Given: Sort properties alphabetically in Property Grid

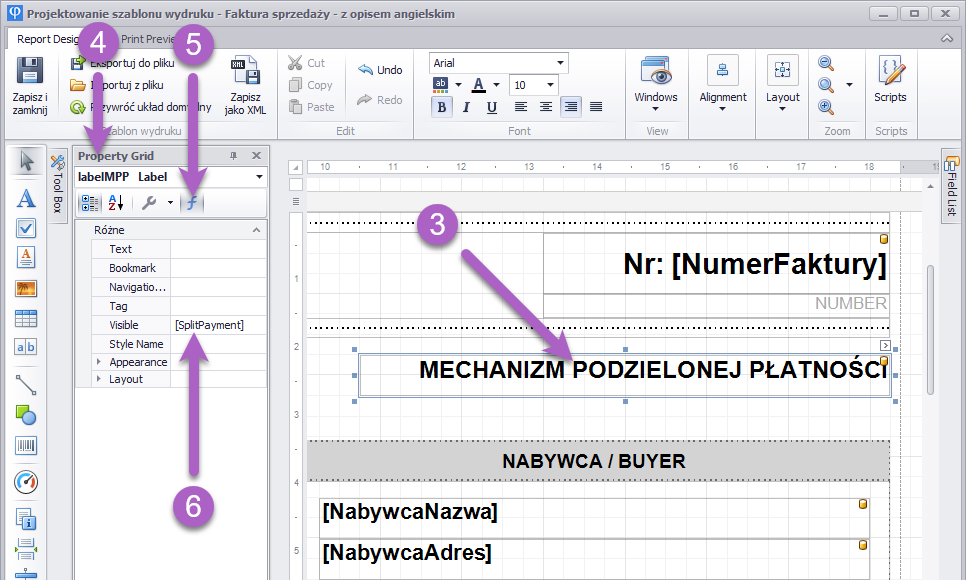Looking at the screenshot, I should 115,203.
